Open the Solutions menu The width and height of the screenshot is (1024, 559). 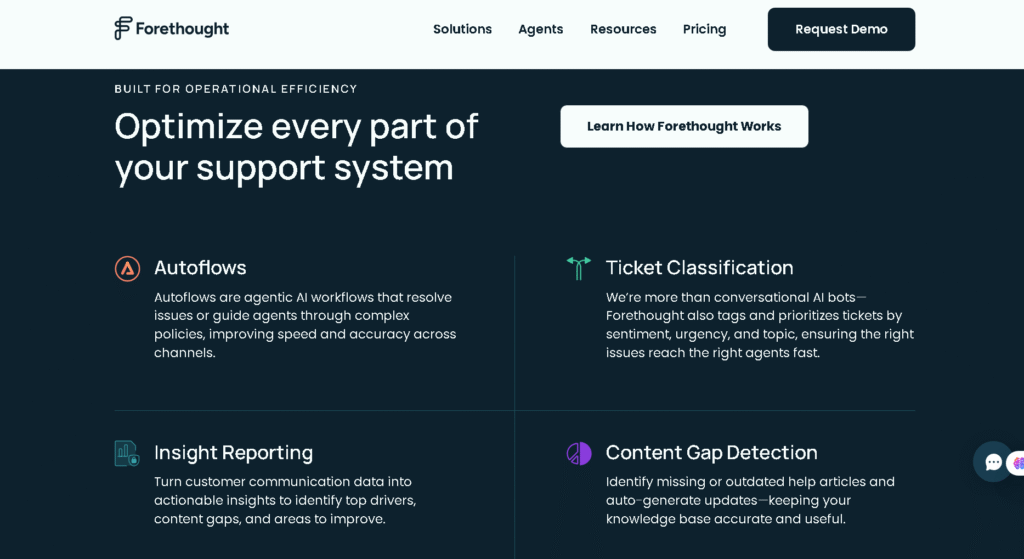click(x=462, y=29)
